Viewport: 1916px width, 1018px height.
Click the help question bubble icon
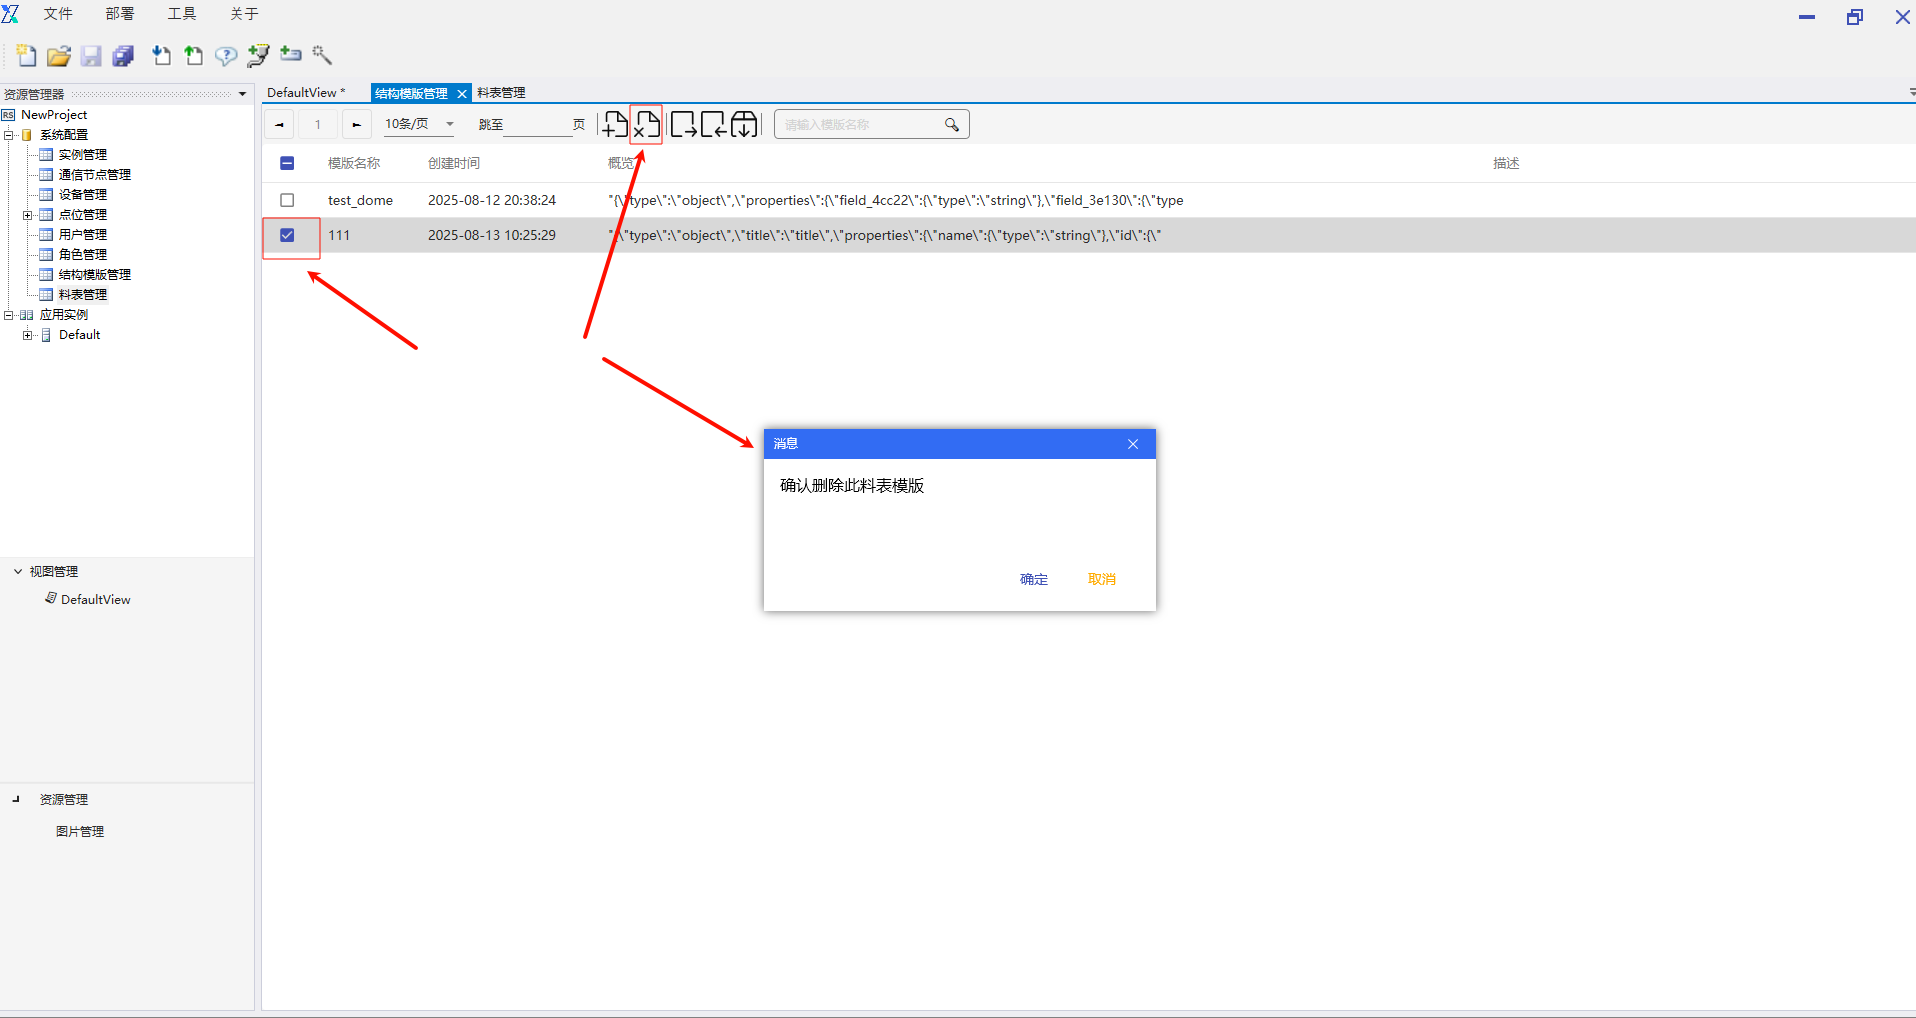pyautogui.click(x=226, y=56)
